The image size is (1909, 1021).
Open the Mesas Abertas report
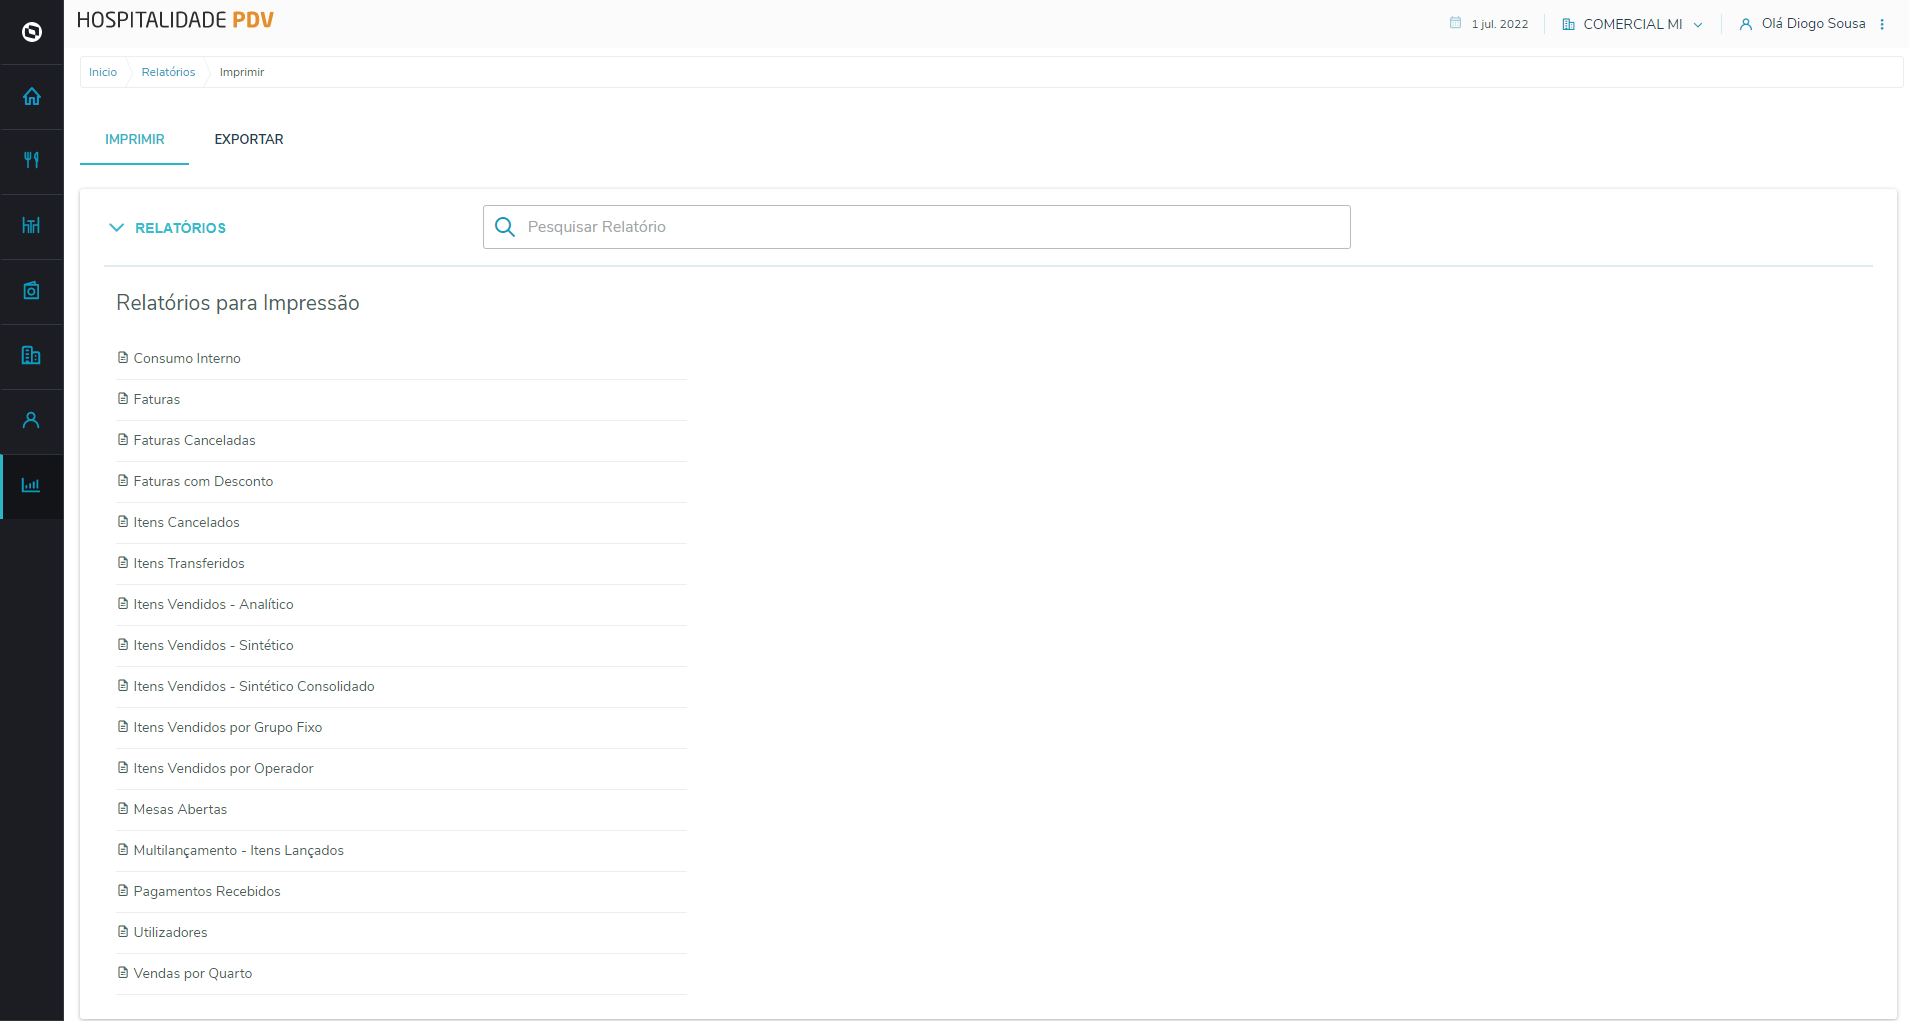pos(180,809)
